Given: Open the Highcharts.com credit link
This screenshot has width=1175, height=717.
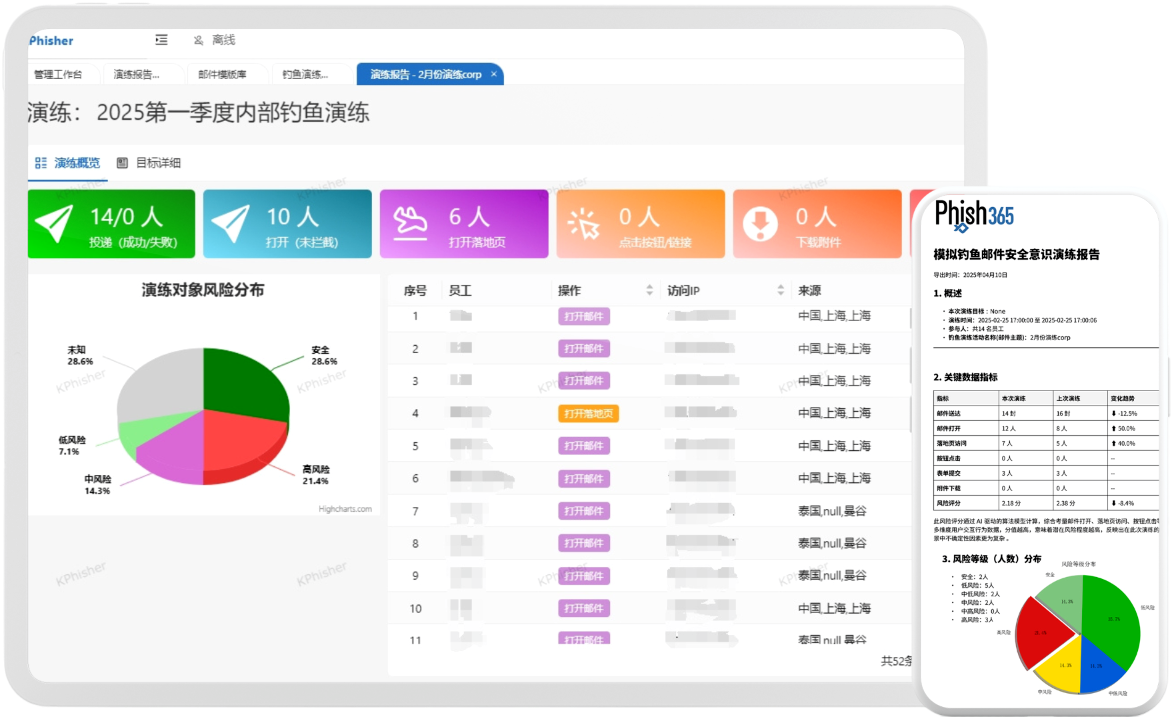Looking at the screenshot, I should [345, 509].
